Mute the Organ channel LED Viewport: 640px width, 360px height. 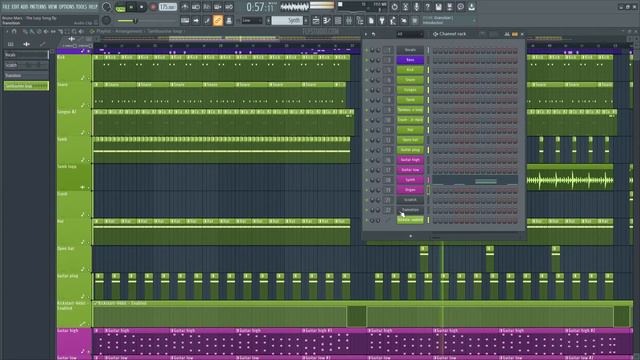click(367, 190)
